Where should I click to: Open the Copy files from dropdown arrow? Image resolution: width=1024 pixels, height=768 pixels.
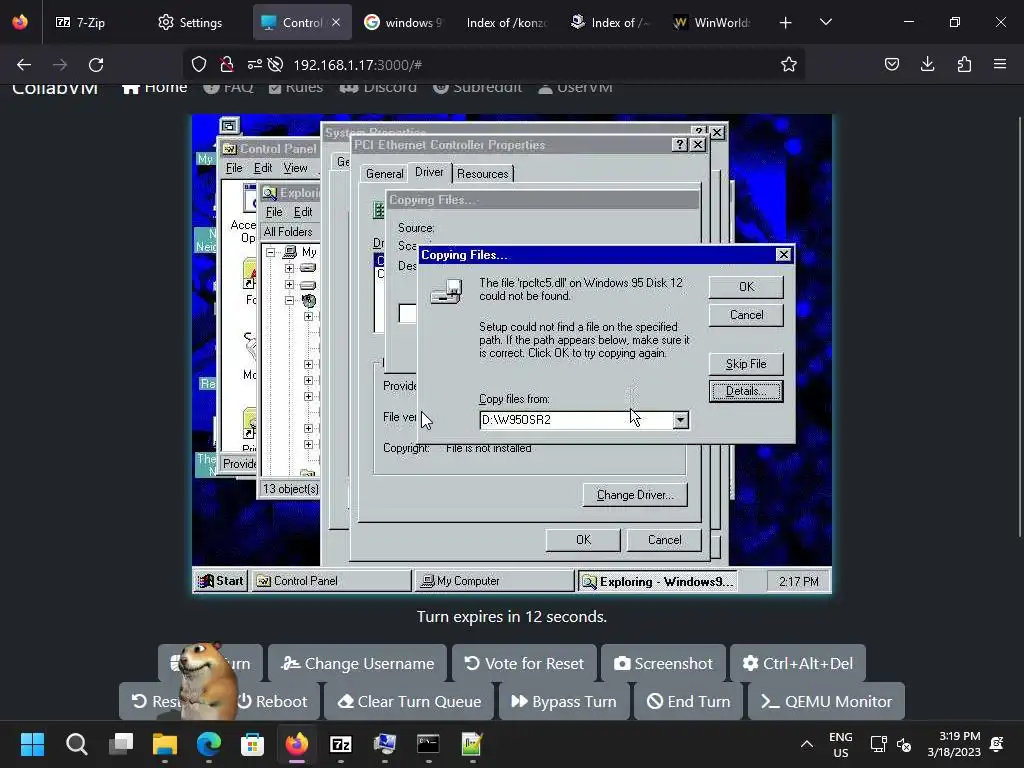(x=680, y=420)
